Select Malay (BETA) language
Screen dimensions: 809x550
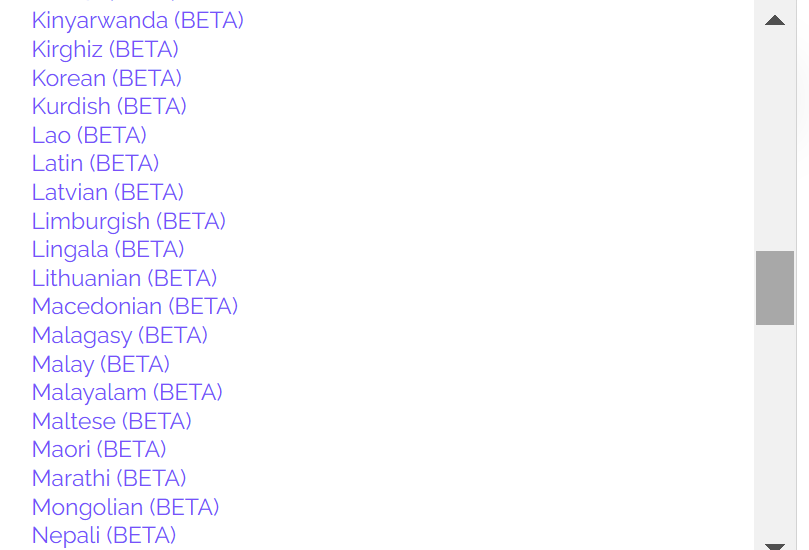tap(101, 365)
